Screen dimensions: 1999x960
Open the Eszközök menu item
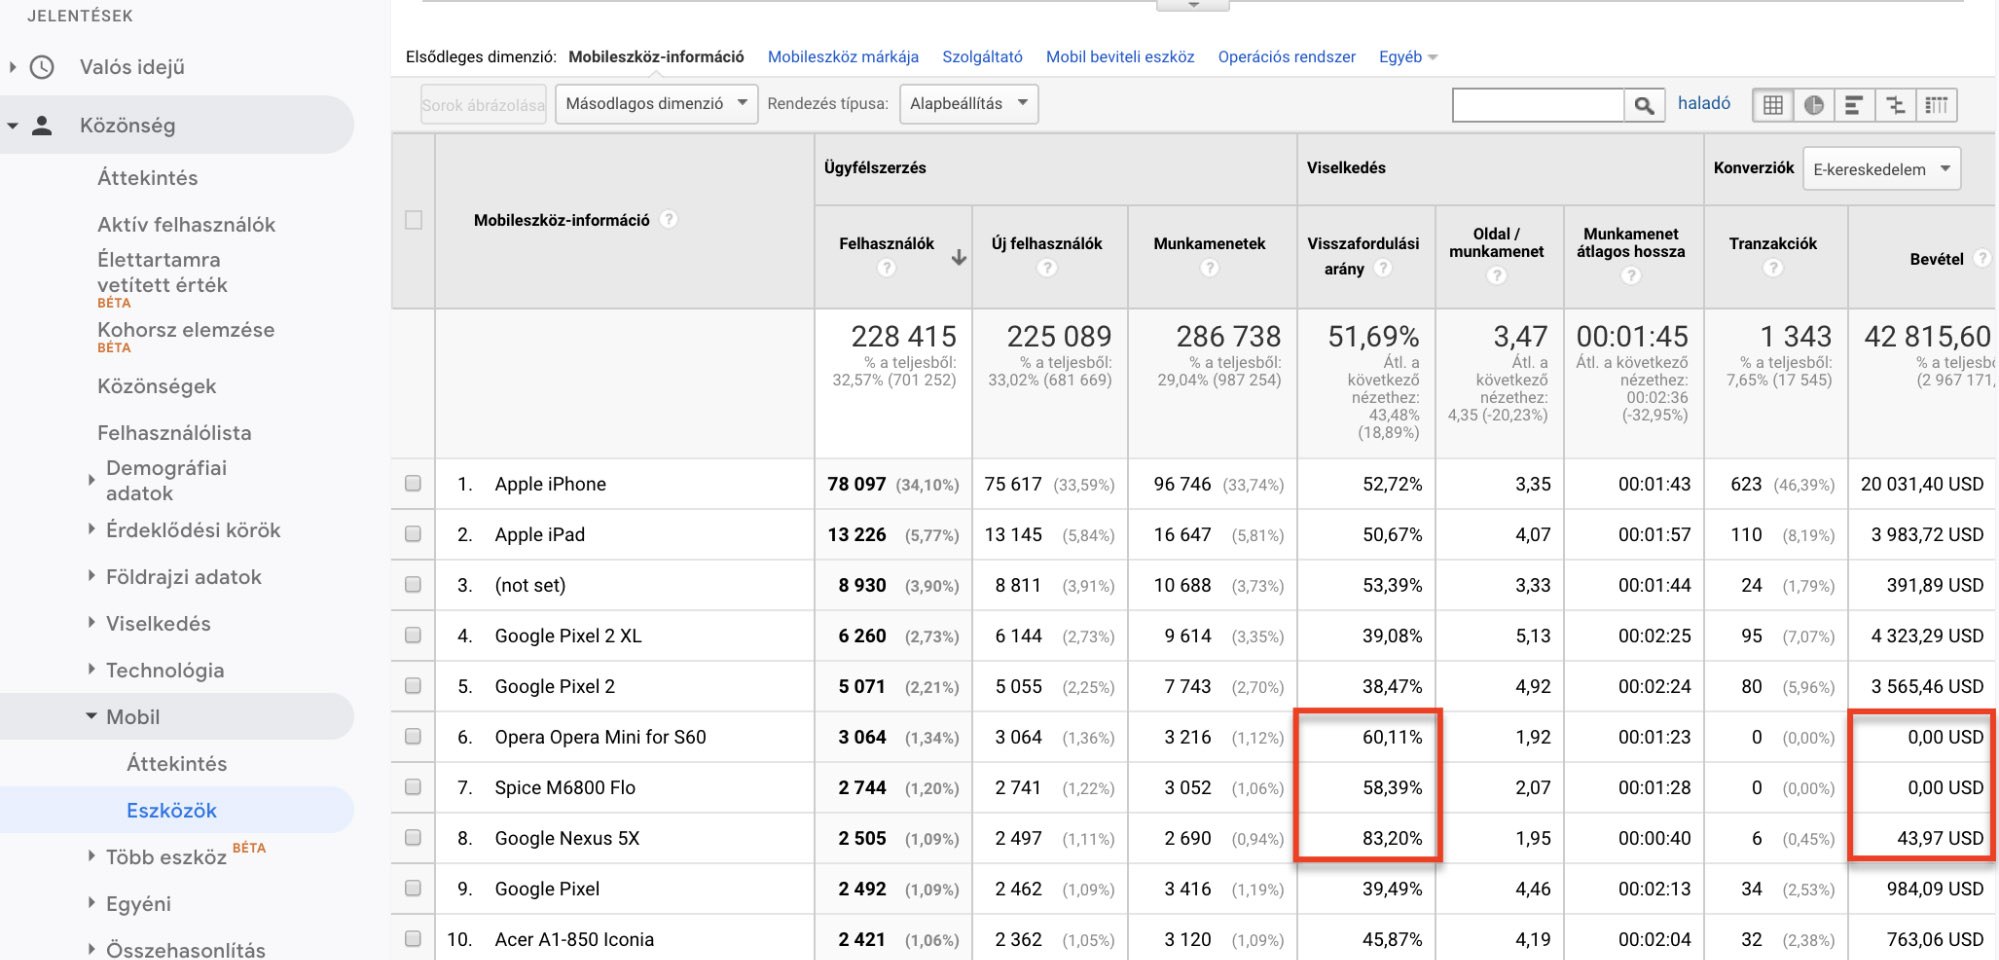172,810
